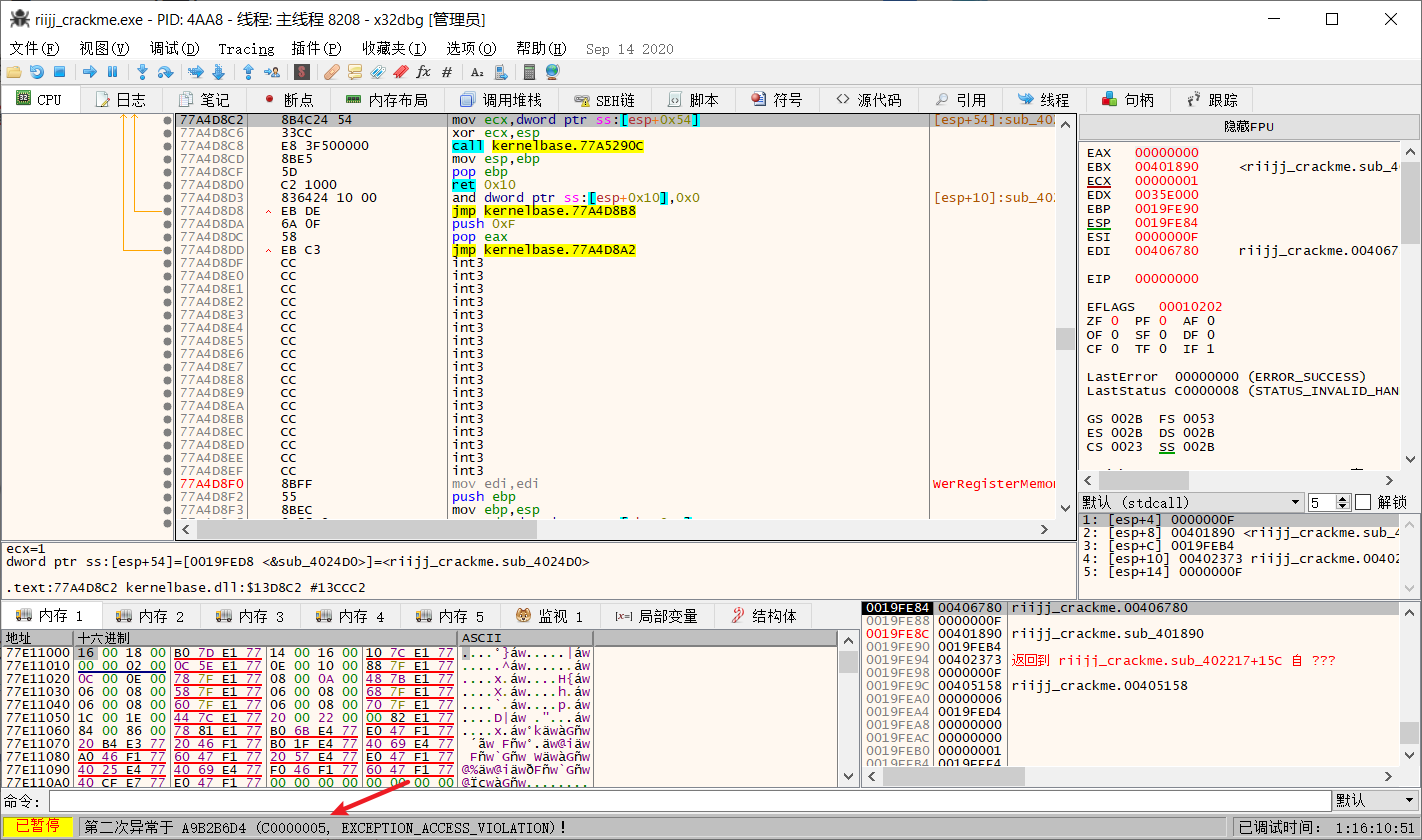Screen dimensions: 1422x840
Task: Switch to the 断点 tab
Action: (x=288, y=100)
